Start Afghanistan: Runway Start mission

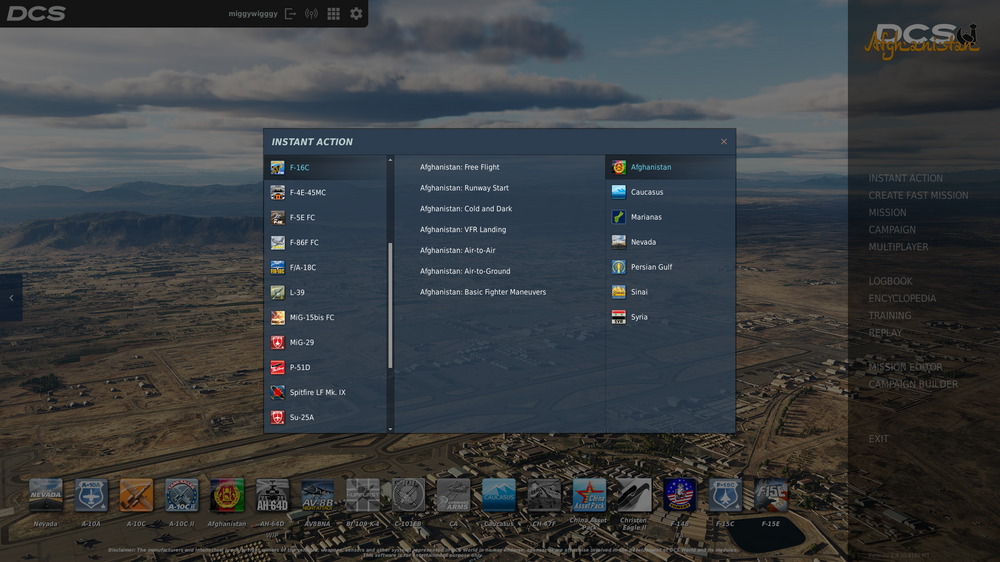464,188
